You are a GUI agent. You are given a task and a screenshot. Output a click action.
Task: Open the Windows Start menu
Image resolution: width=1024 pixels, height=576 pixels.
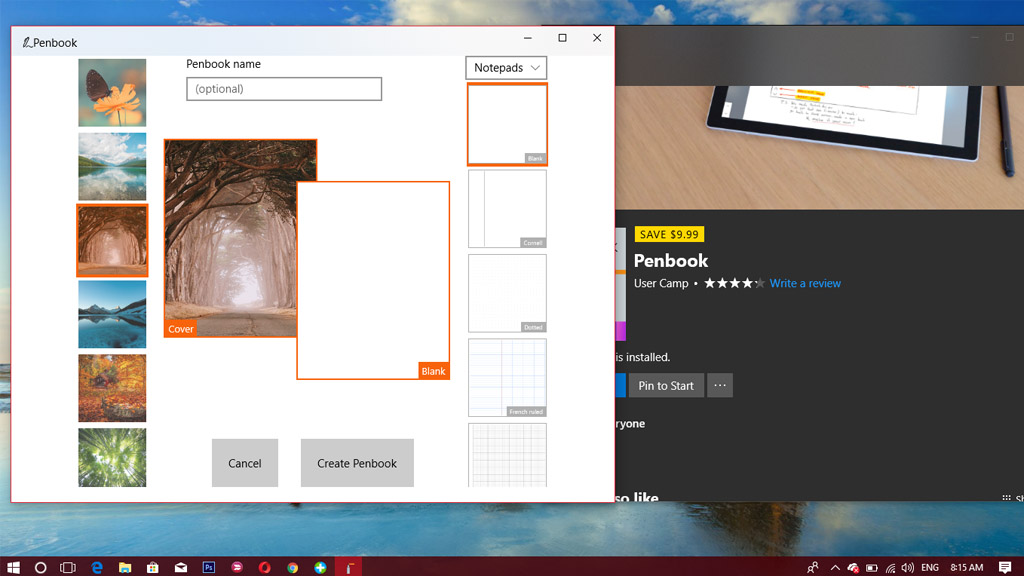(13, 568)
